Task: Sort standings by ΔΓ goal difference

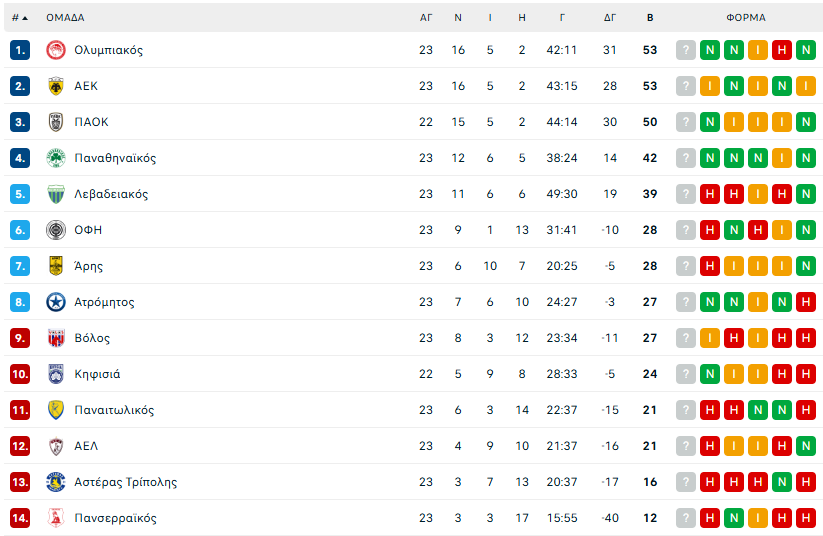Action: click(x=610, y=17)
